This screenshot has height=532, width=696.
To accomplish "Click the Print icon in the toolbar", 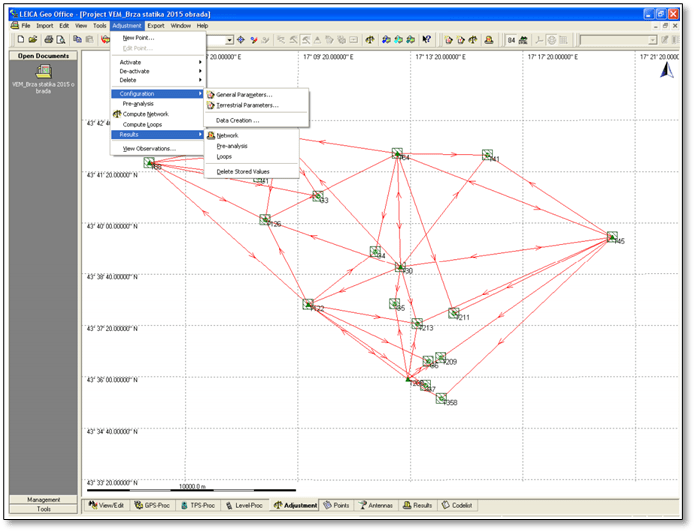I will click(47, 39).
